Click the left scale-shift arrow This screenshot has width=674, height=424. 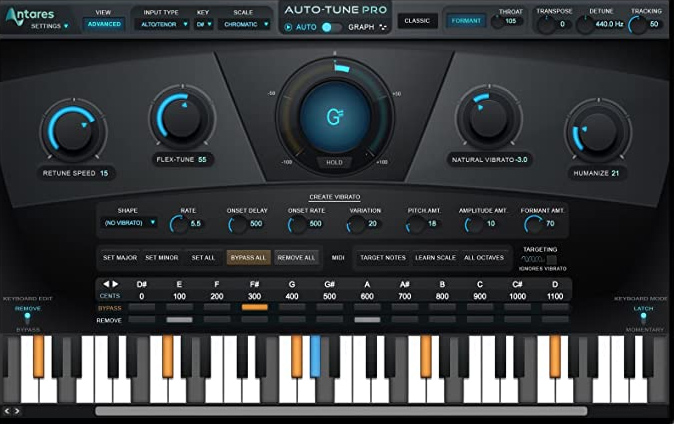click(x=106, y=284)
